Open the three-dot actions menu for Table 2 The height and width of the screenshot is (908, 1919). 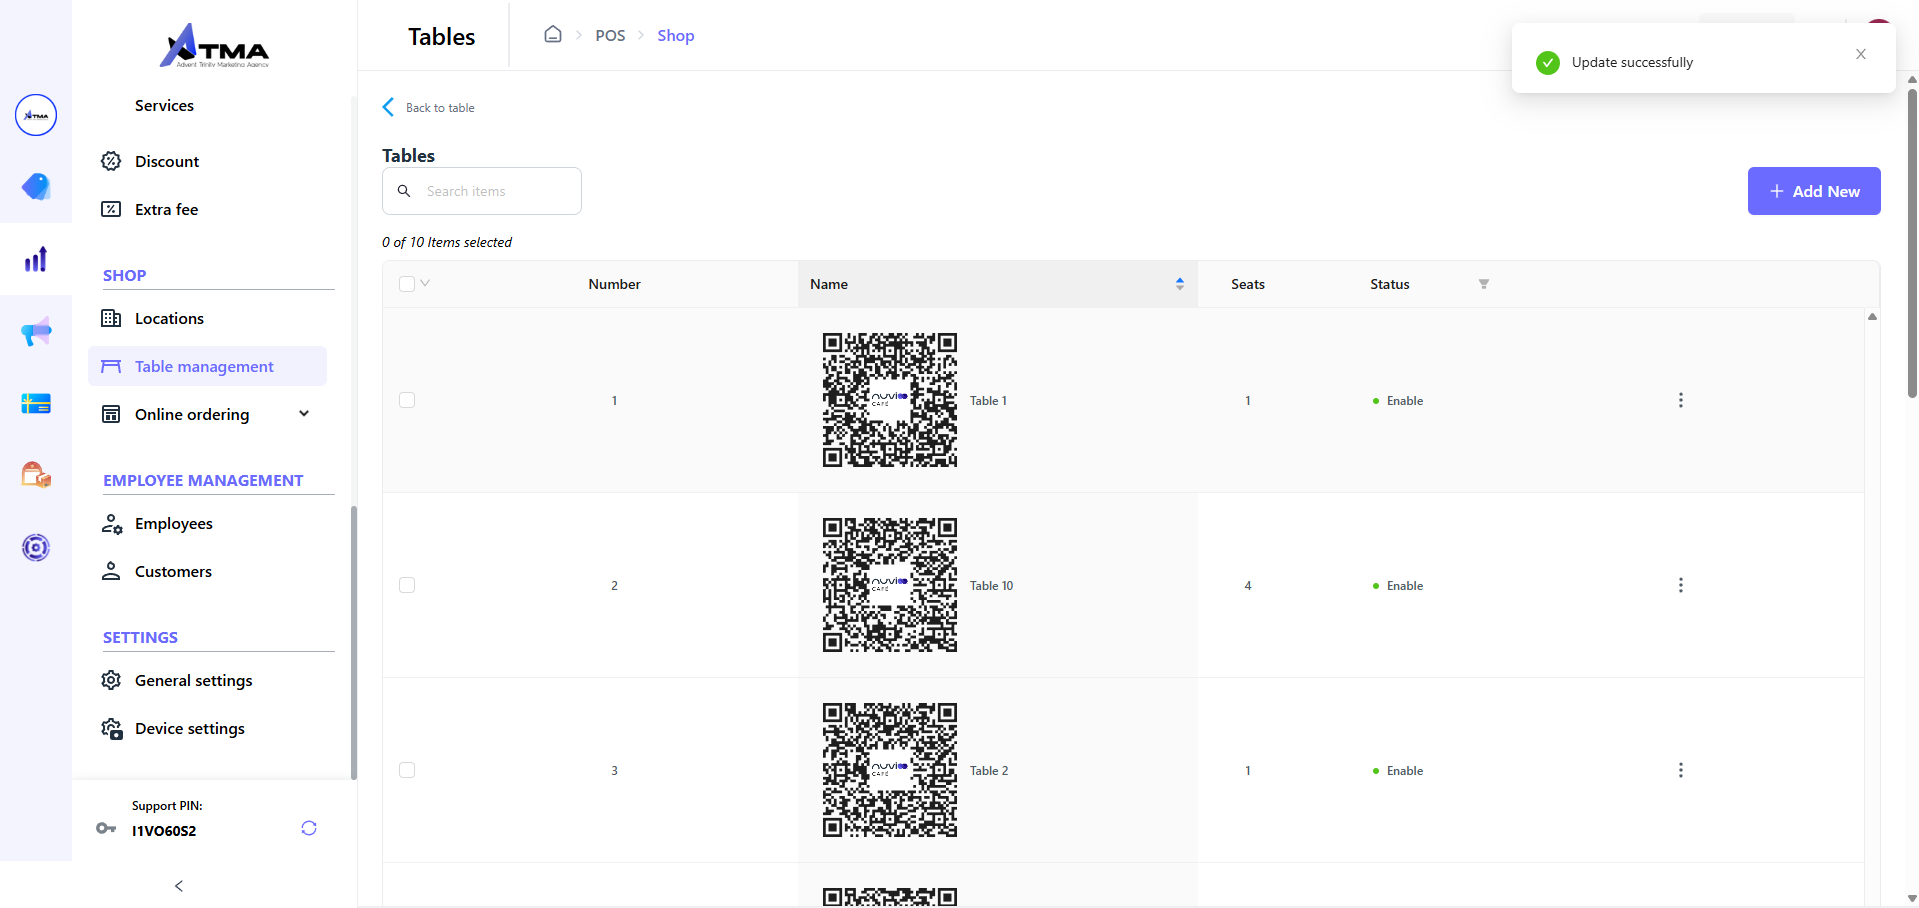(x=1680, y=770)
